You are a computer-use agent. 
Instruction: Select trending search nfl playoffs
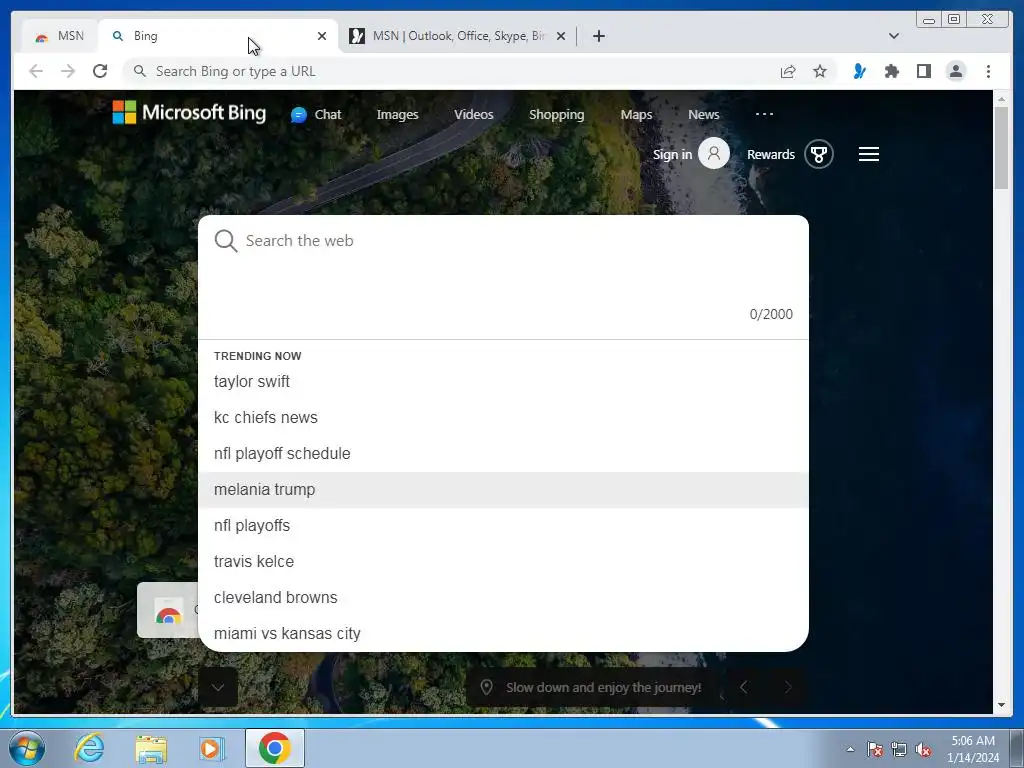click(x=503, y=525)
